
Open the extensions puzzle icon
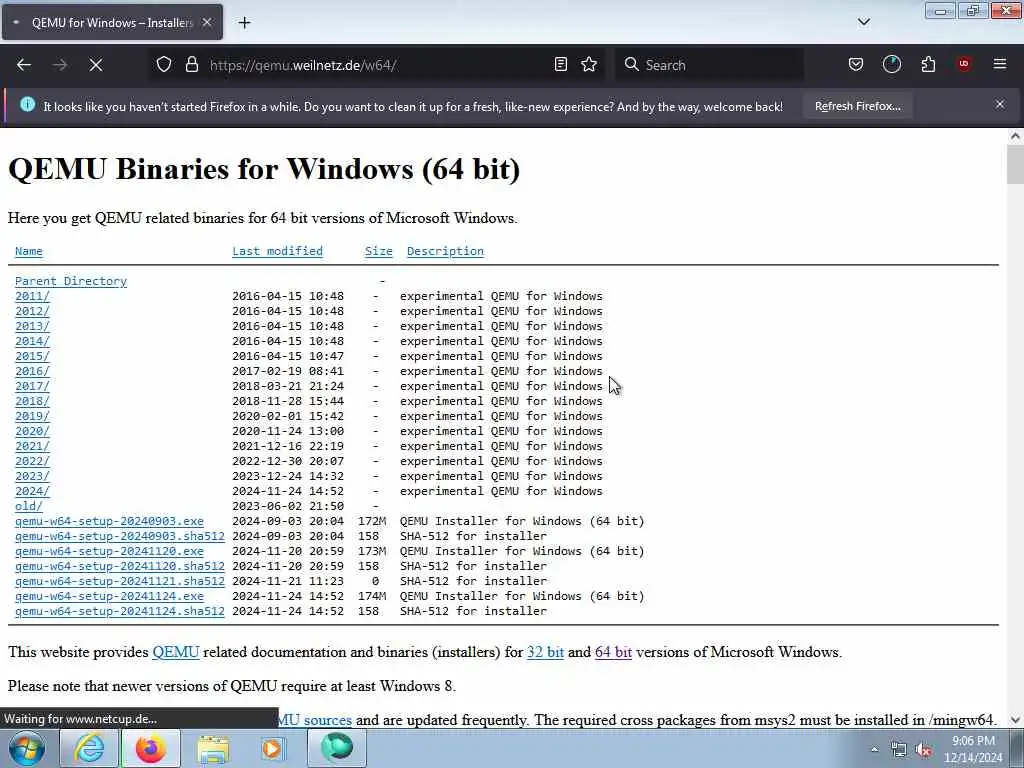coord(928,64)
